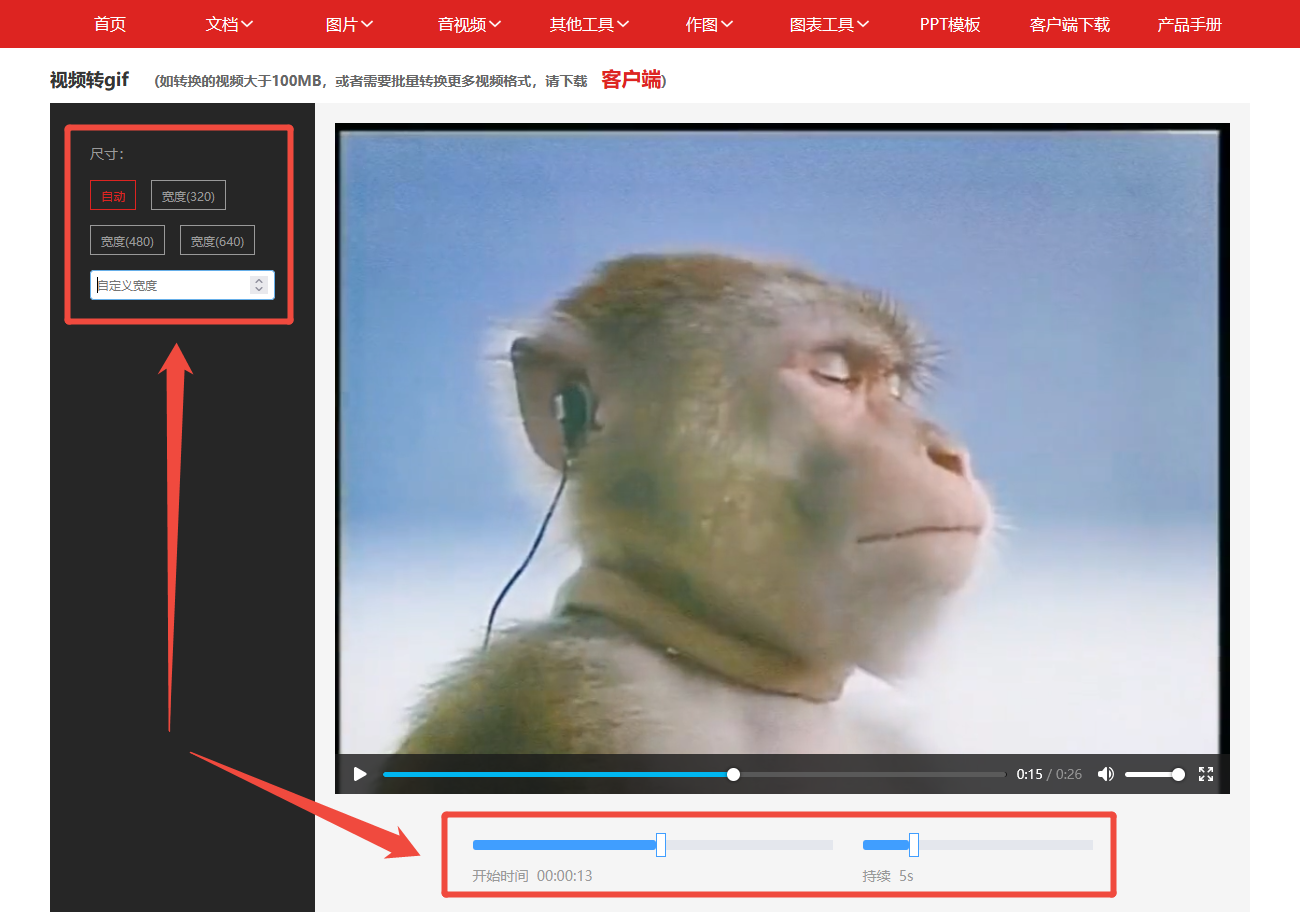Focus the 自定义宽度 input field
Image resolution: width=1300 pixels, height=912 pixels.
point(182,285)
